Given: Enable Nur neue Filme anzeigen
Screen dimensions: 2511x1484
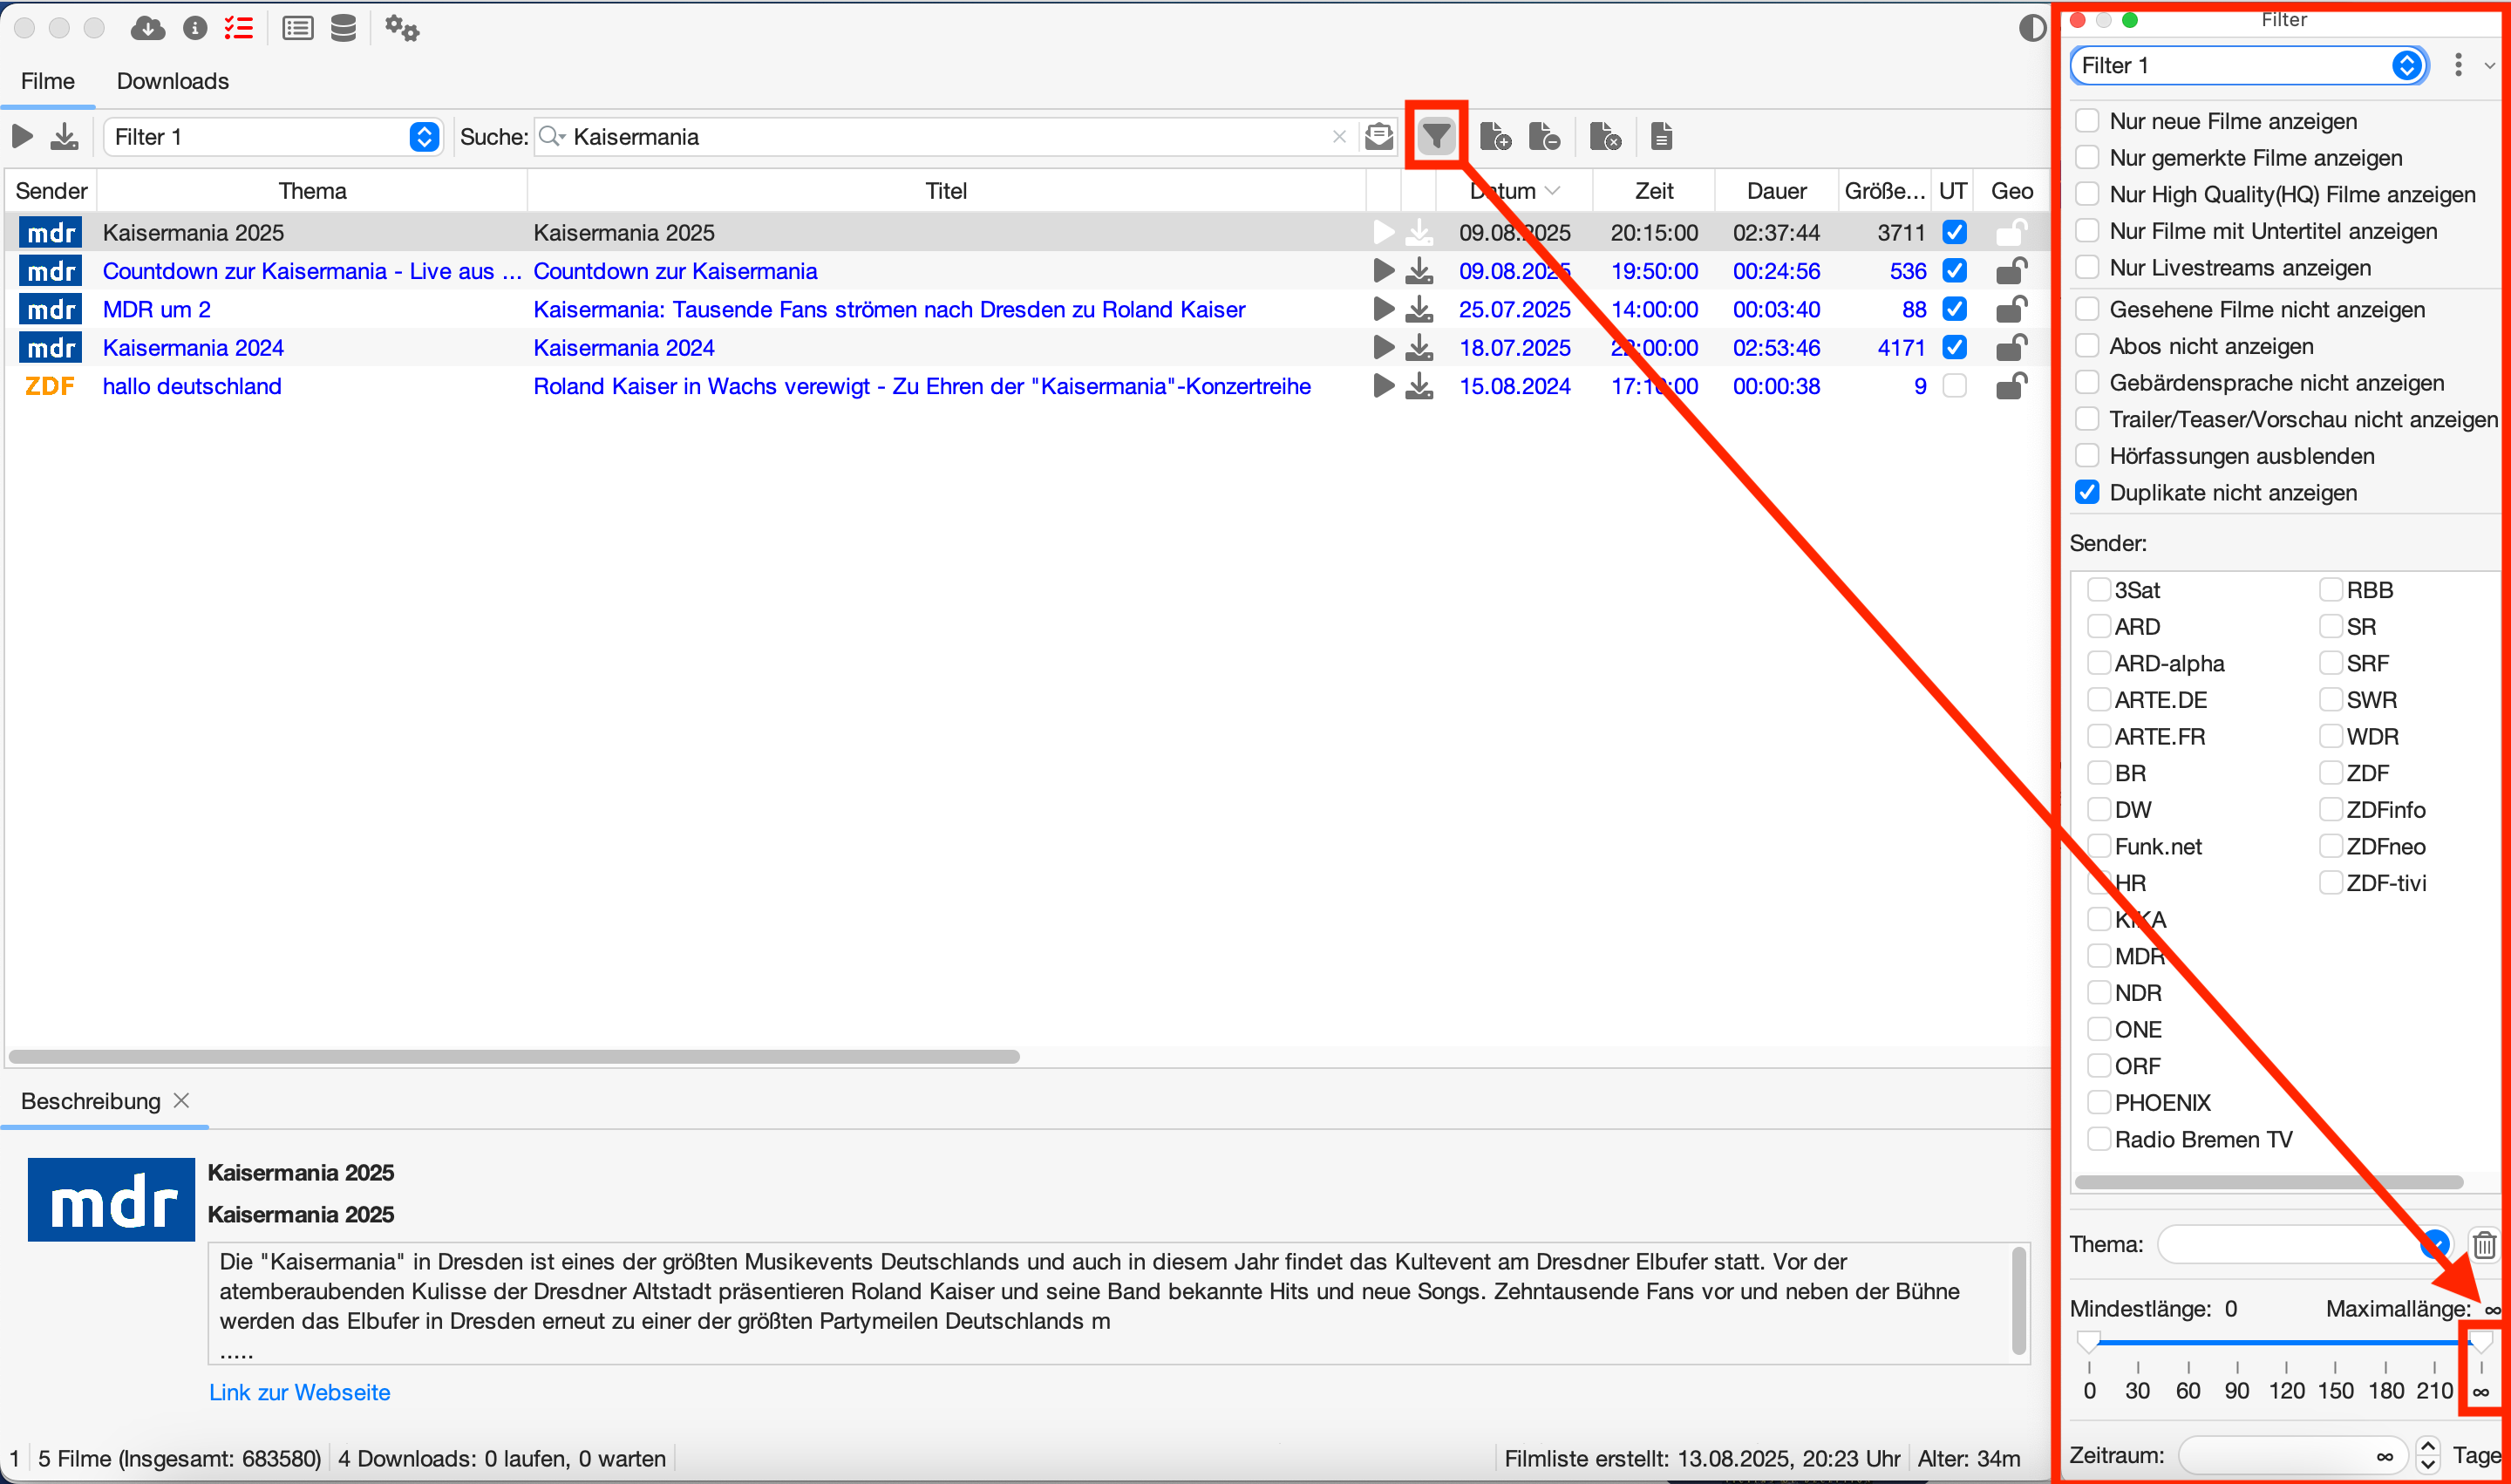Looking at the screenshot, I should (x=2087, y=121).
